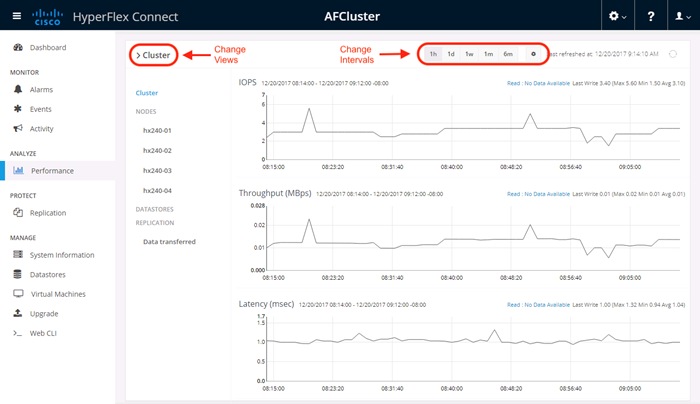Image resolution: width=700 pixels, height=404 pixels.
Task: Click the Throughput (MBps) chart line
Action: (473, 239)
